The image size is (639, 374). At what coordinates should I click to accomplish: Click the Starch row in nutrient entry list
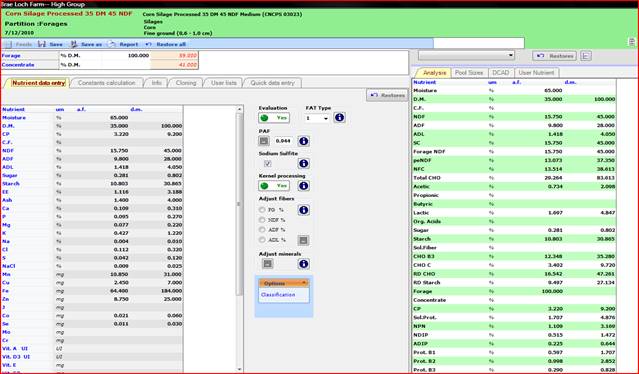tap(92, 184)
